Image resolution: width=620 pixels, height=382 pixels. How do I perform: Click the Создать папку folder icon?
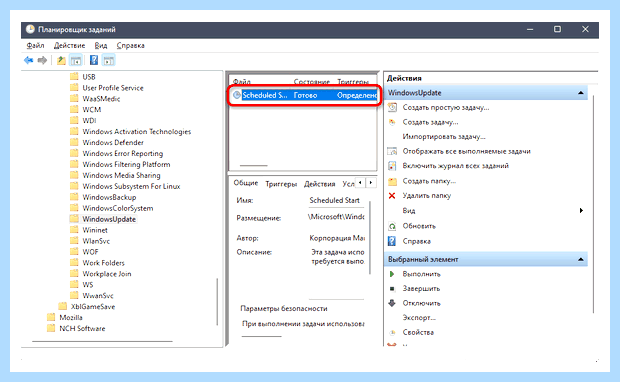[x=392, y=181]
